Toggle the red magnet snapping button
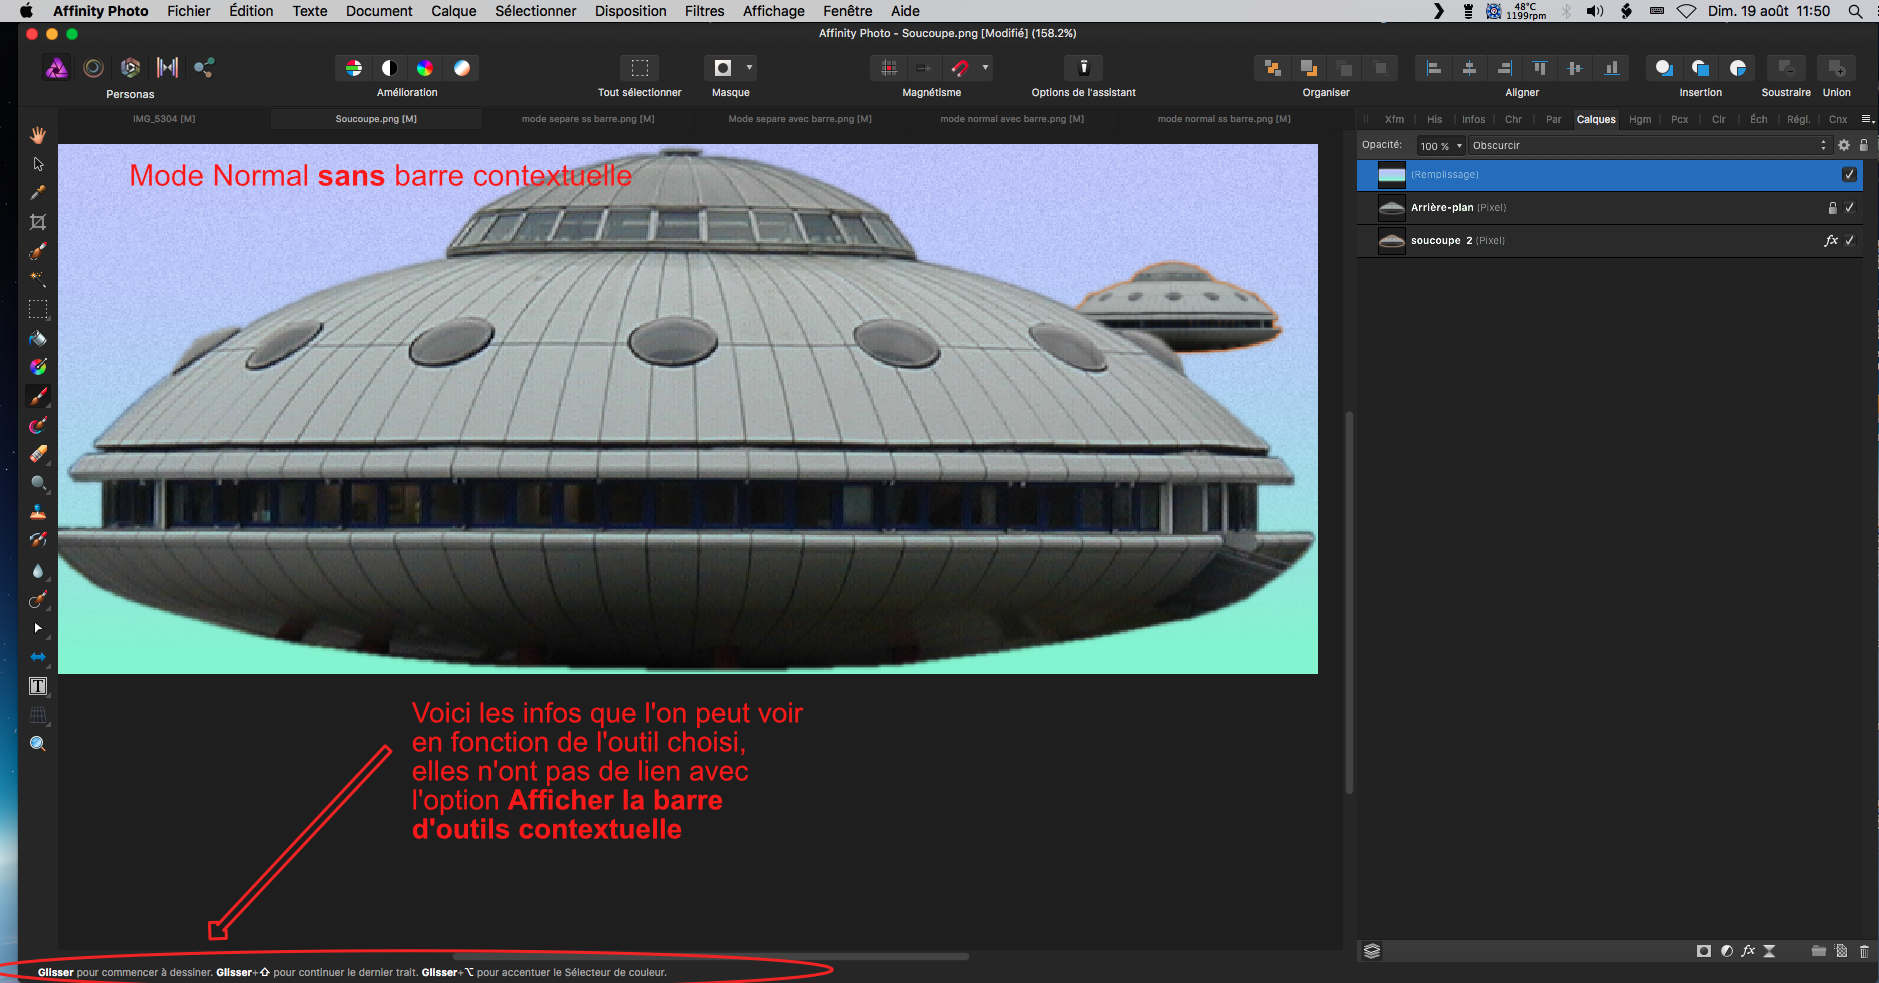 point(960,68)
